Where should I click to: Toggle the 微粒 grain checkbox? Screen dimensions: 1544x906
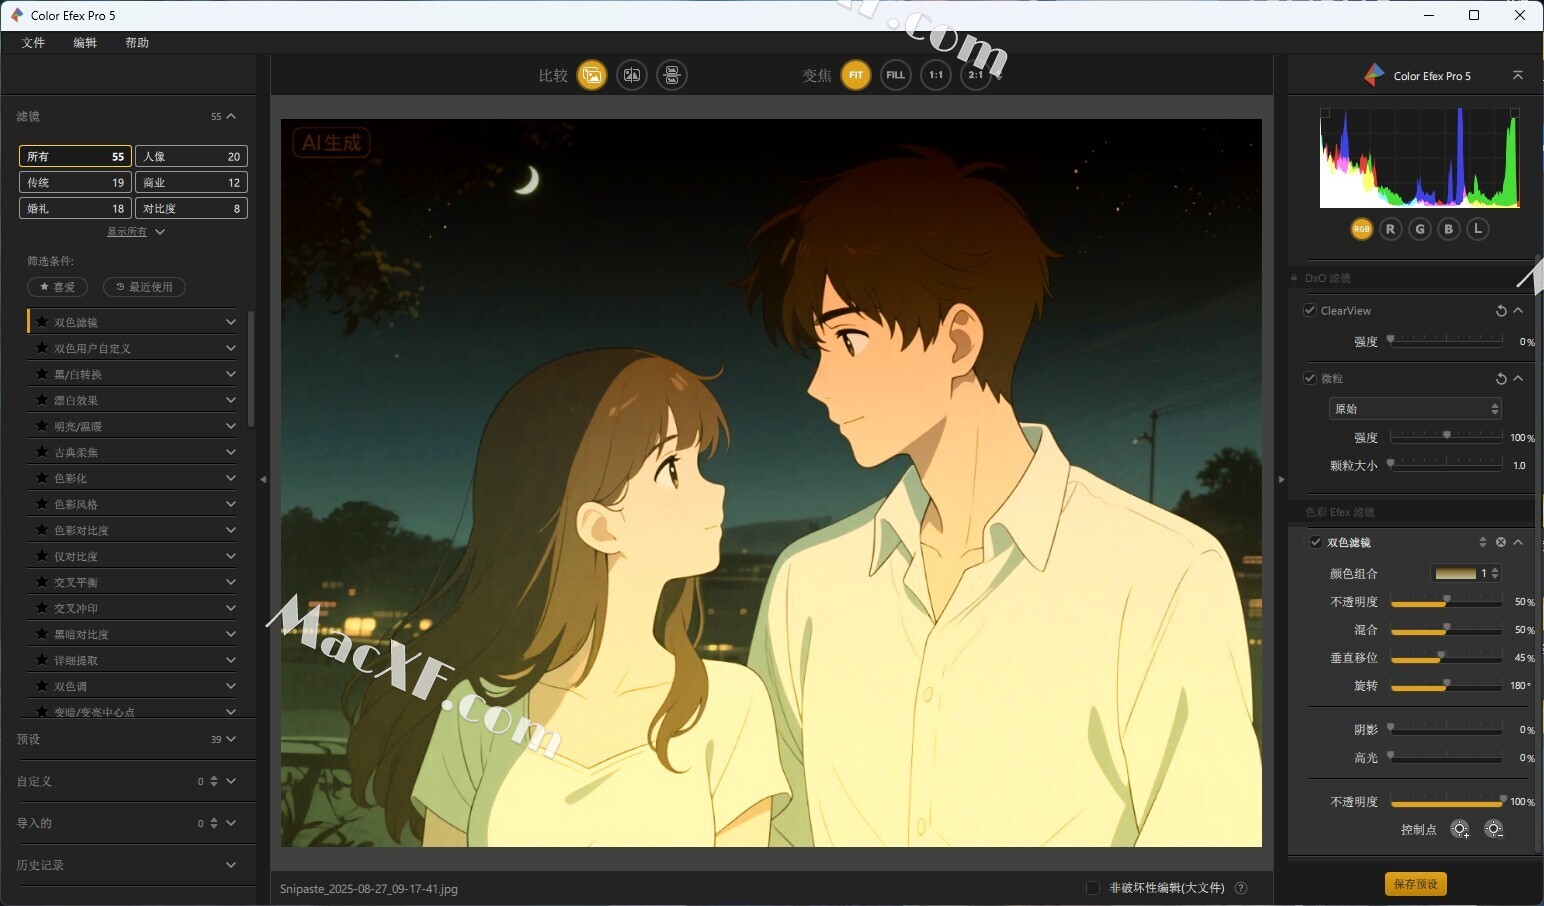coord(1310,378)
